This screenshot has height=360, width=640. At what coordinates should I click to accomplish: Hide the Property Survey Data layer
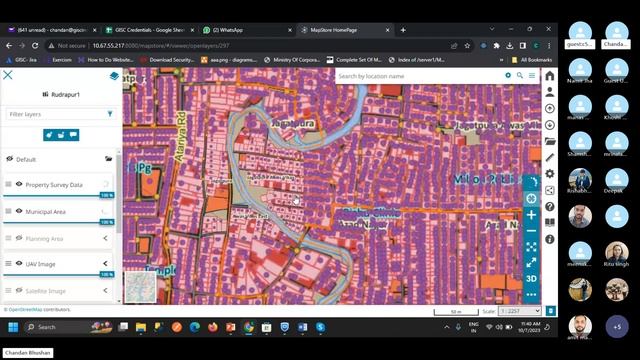pos(19,184)
